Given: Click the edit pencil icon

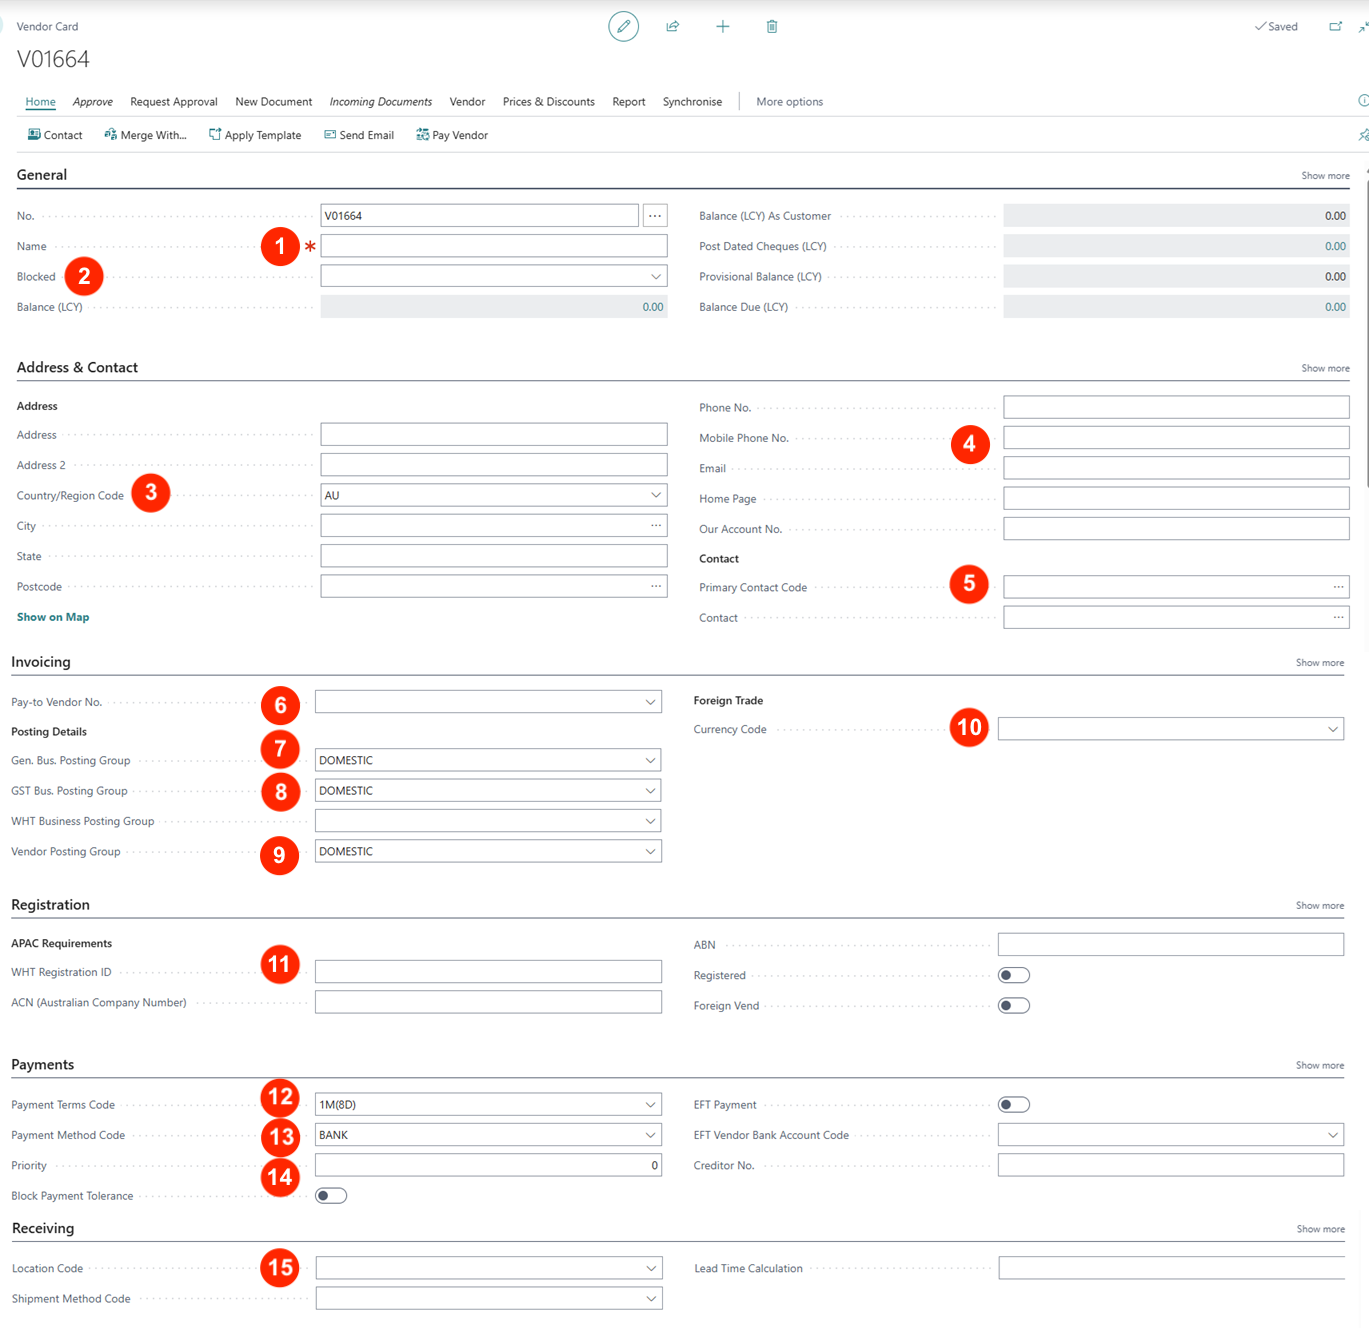Looking at the screenshot, I should (x=623, y=27).
